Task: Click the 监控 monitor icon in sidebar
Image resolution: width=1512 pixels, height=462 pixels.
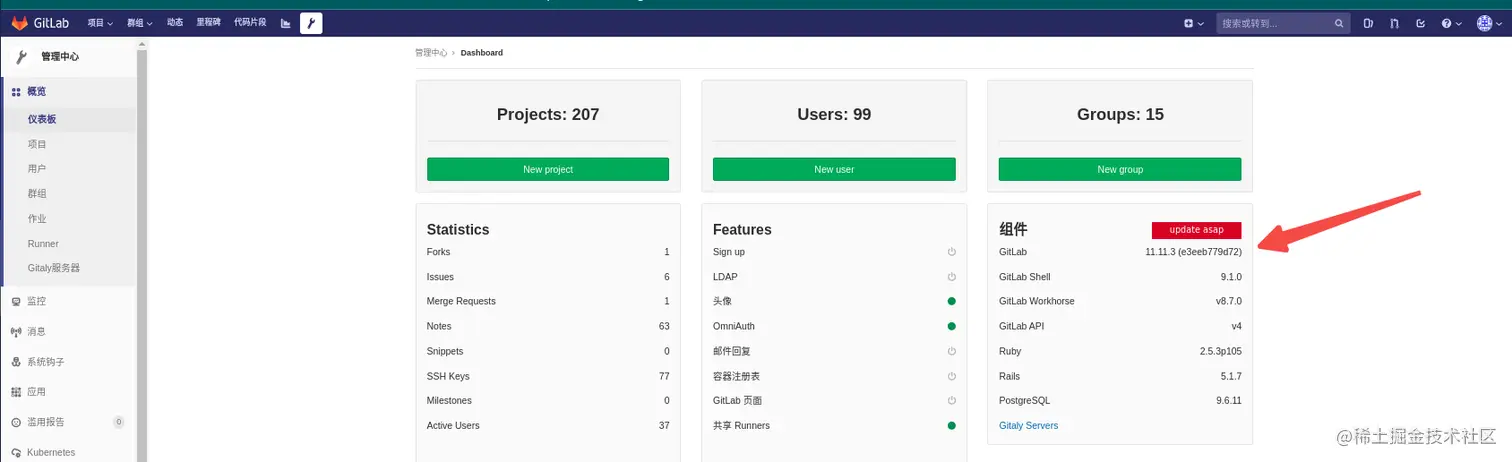Action: (16, 301)
